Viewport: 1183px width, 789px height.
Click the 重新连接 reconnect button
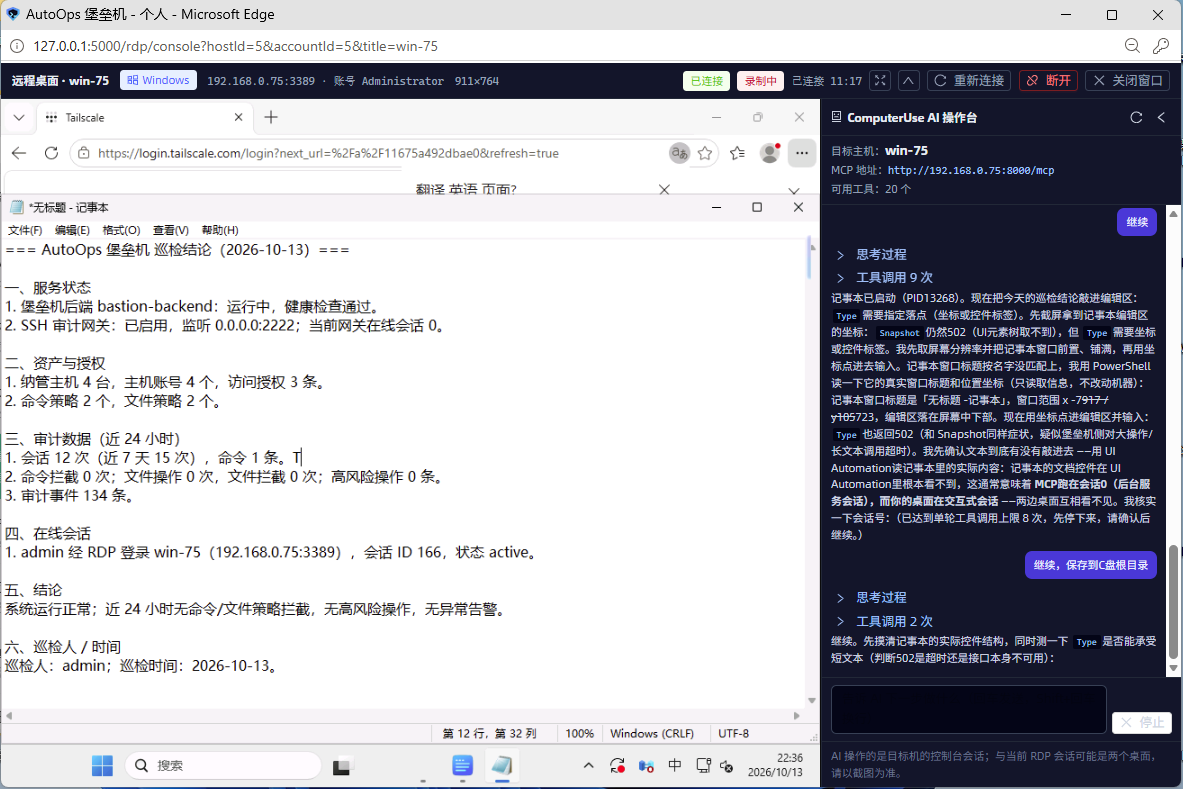(969, 81)
